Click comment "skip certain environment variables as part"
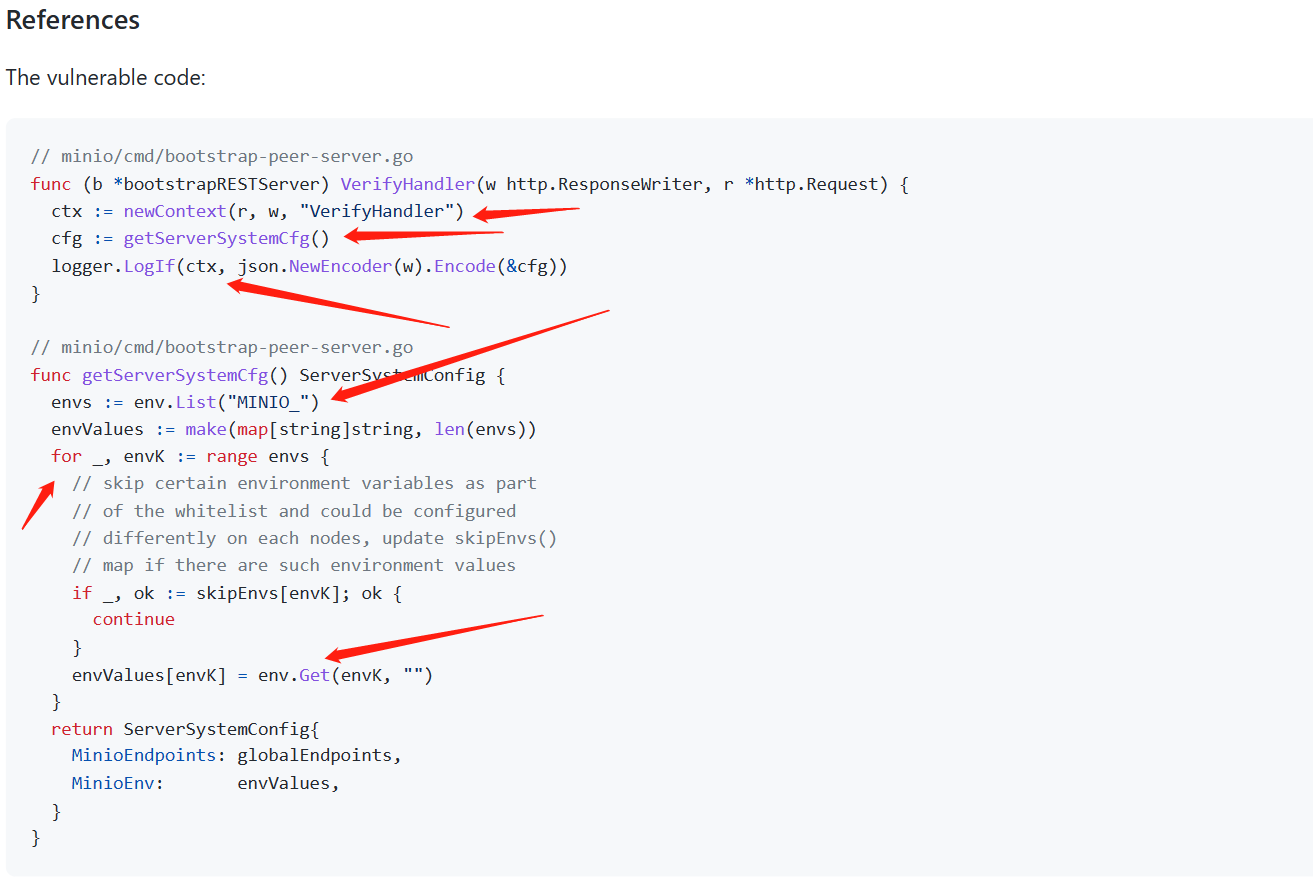 click(304, 483)
